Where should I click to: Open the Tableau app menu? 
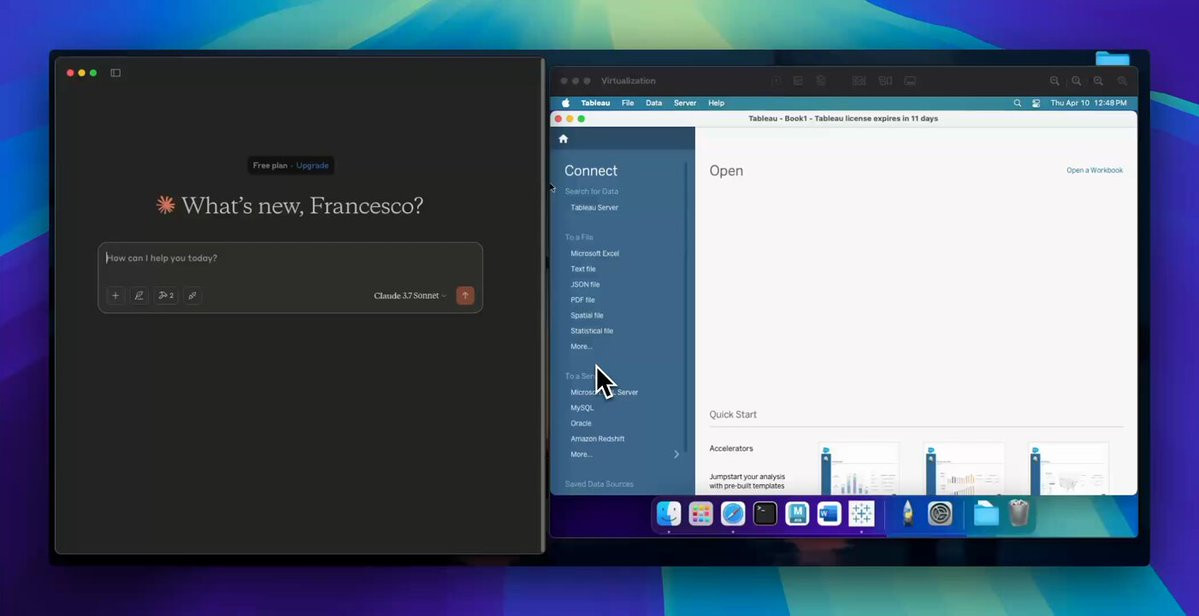tap(596, 103)
